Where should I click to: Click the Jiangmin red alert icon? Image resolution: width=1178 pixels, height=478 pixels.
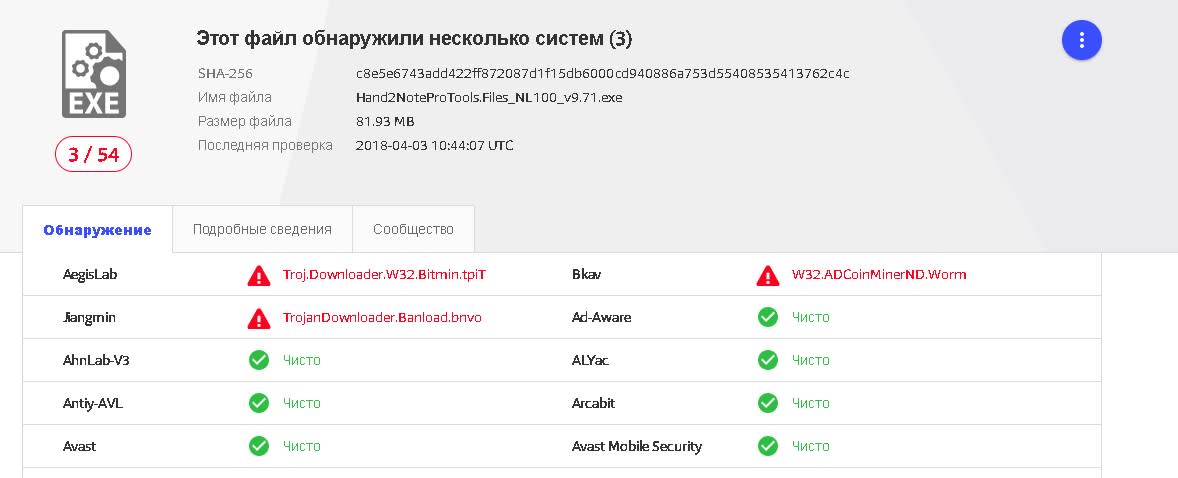[x=259, y=319]
